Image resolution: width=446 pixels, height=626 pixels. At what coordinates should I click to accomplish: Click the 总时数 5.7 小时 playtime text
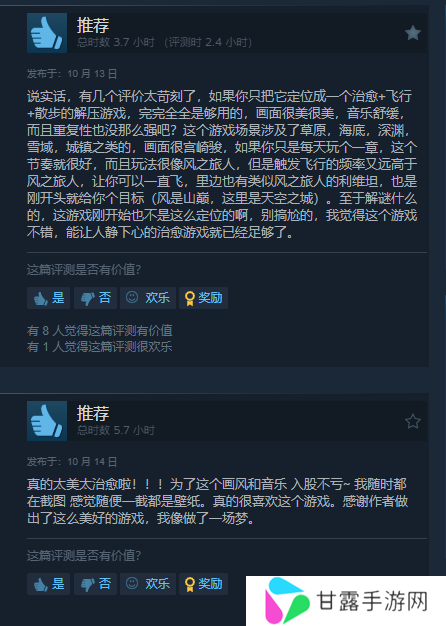115,430
